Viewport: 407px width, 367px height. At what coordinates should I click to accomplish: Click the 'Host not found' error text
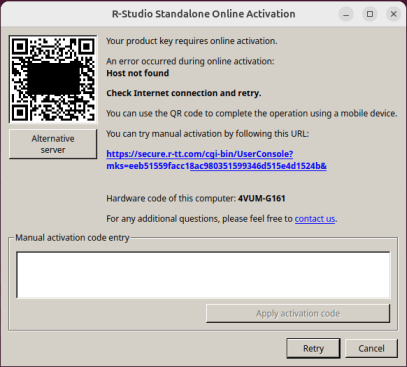point(138,73)
